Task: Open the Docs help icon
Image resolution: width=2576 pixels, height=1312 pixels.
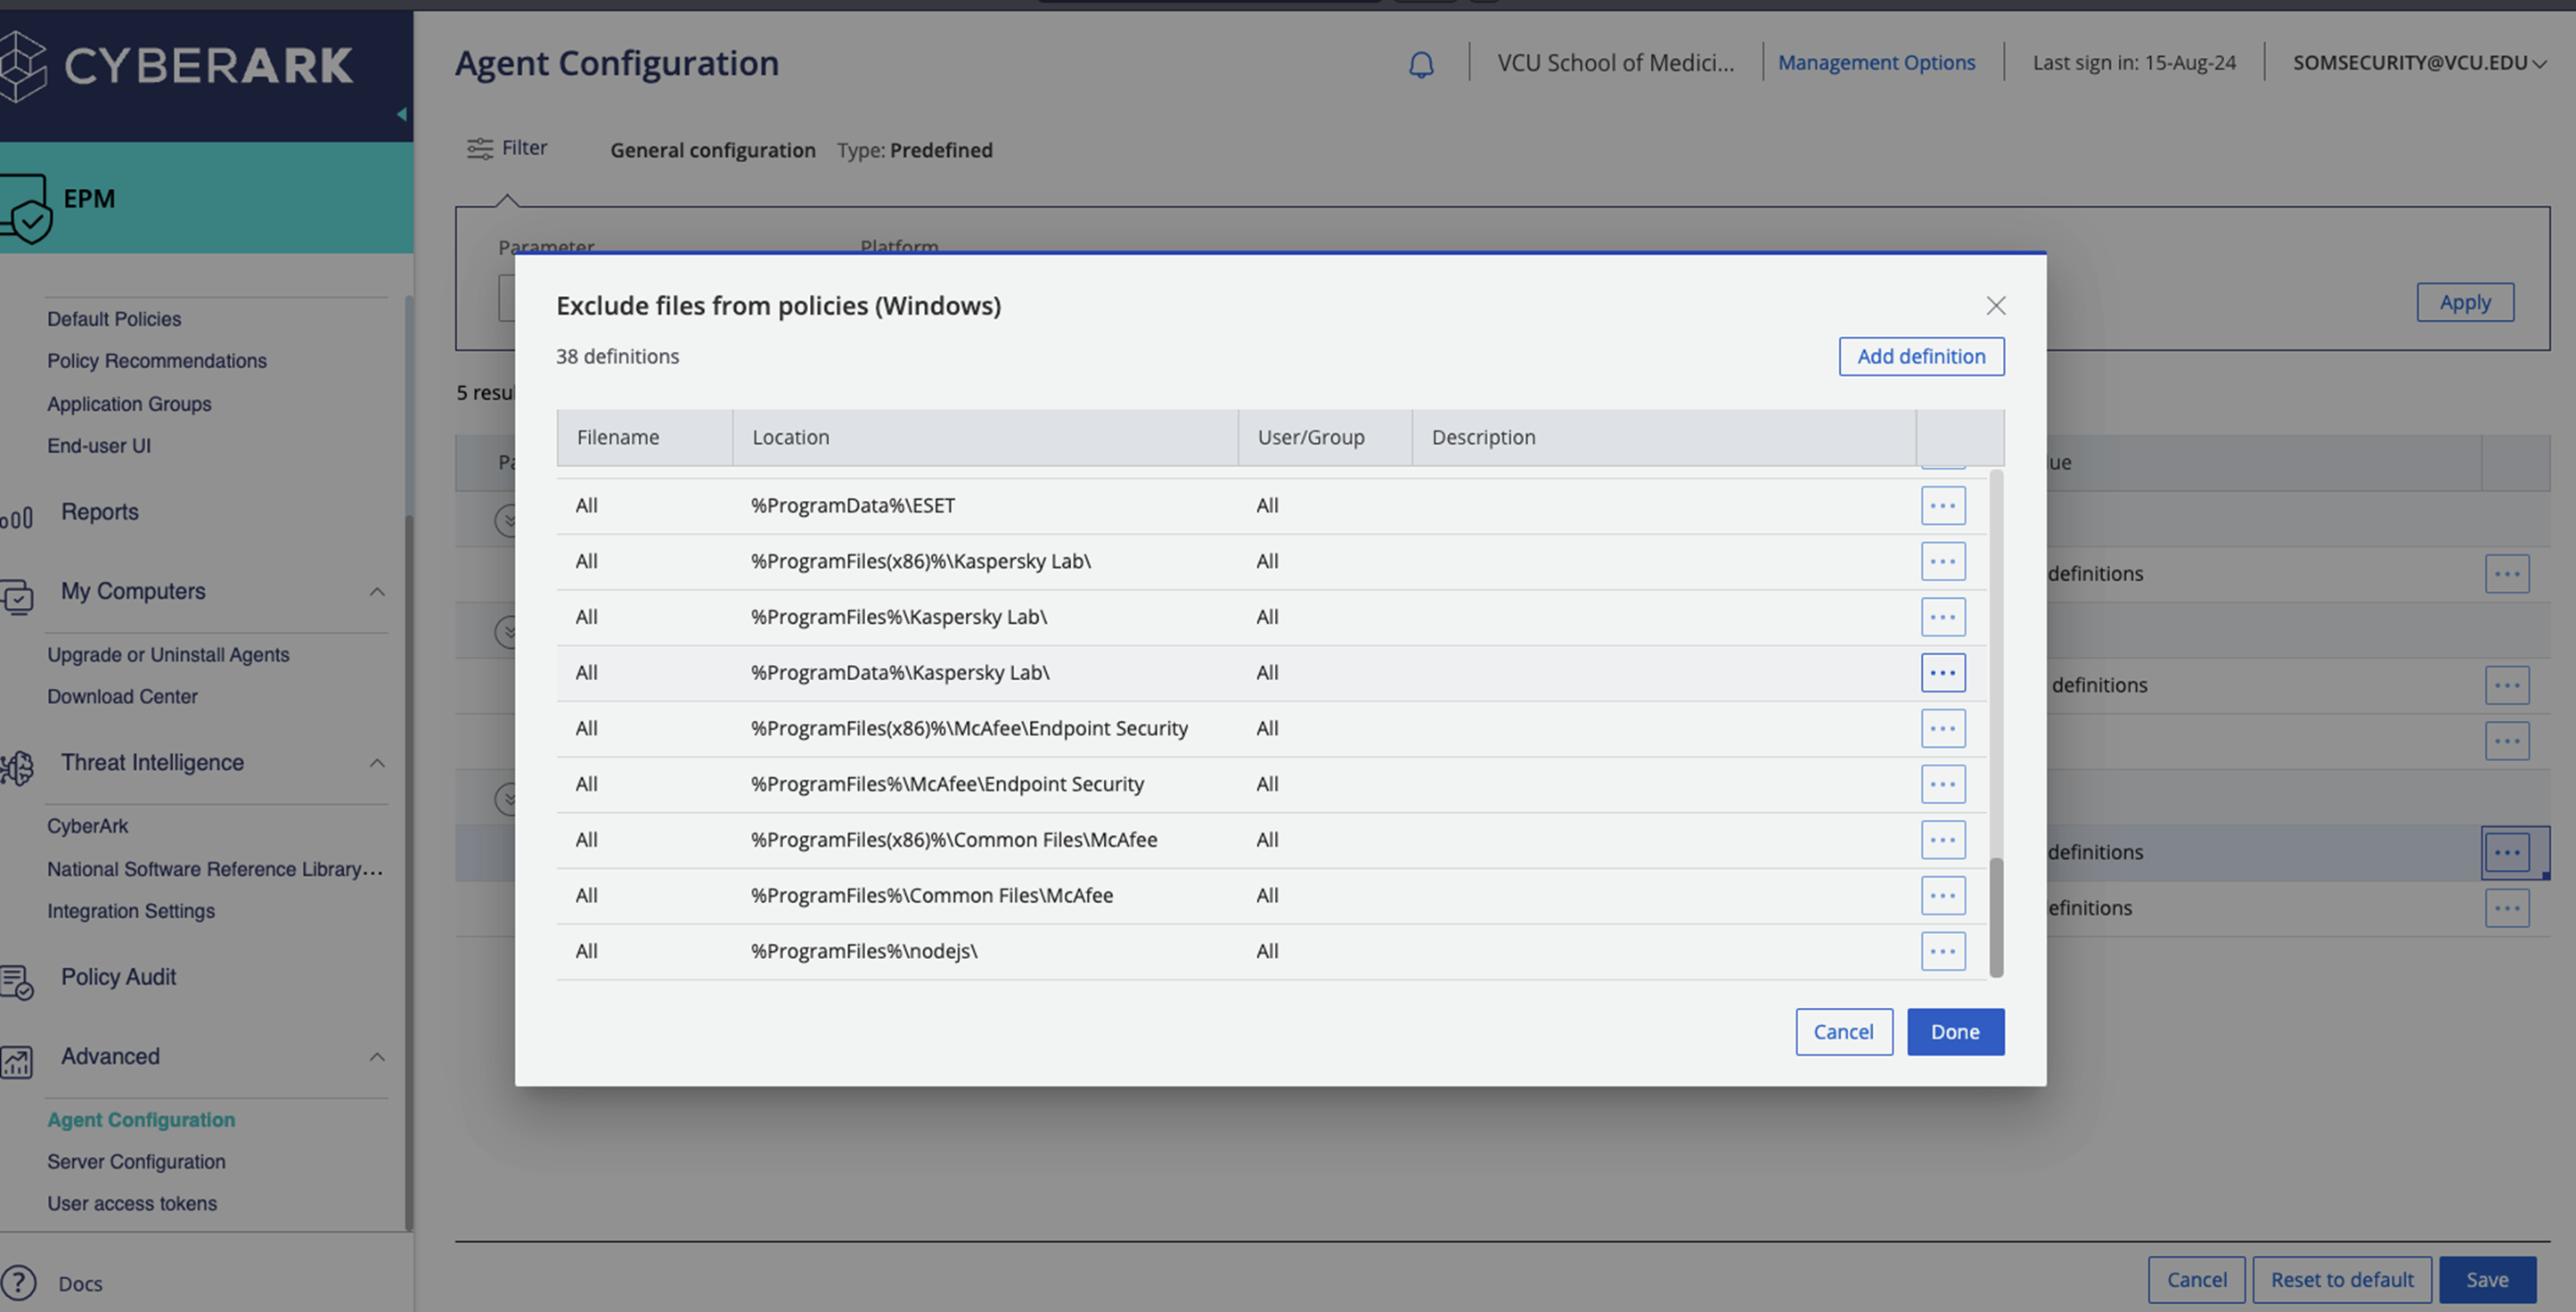Action: pyautogui.click(x=18, y=1282)
